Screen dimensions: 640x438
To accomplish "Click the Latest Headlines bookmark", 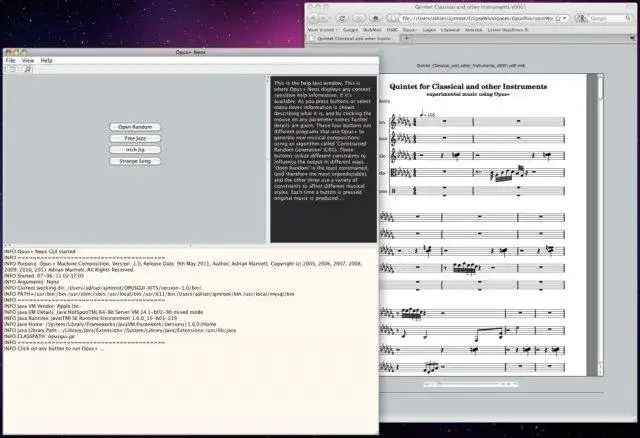I will click(508, 30).
